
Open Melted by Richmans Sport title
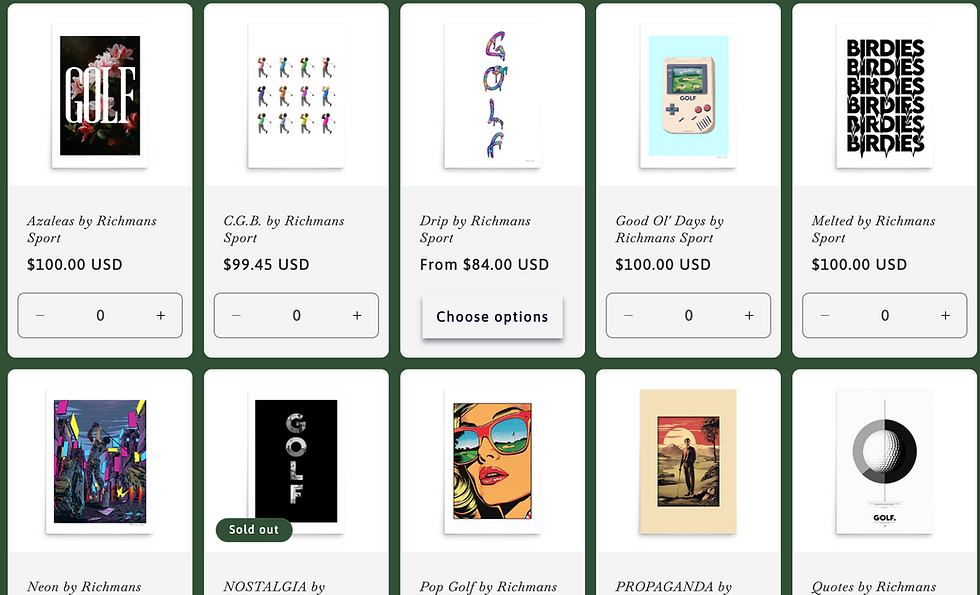[x=873, y=229]
